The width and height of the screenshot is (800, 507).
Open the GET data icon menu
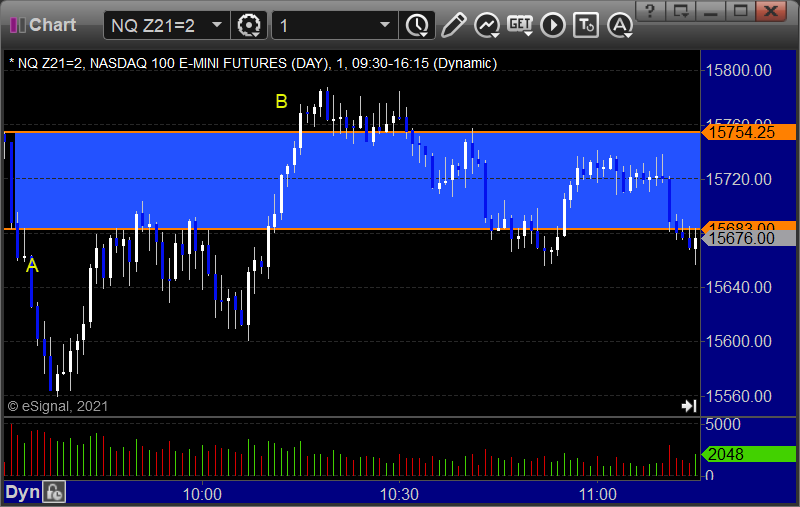[x=520, y=25]
